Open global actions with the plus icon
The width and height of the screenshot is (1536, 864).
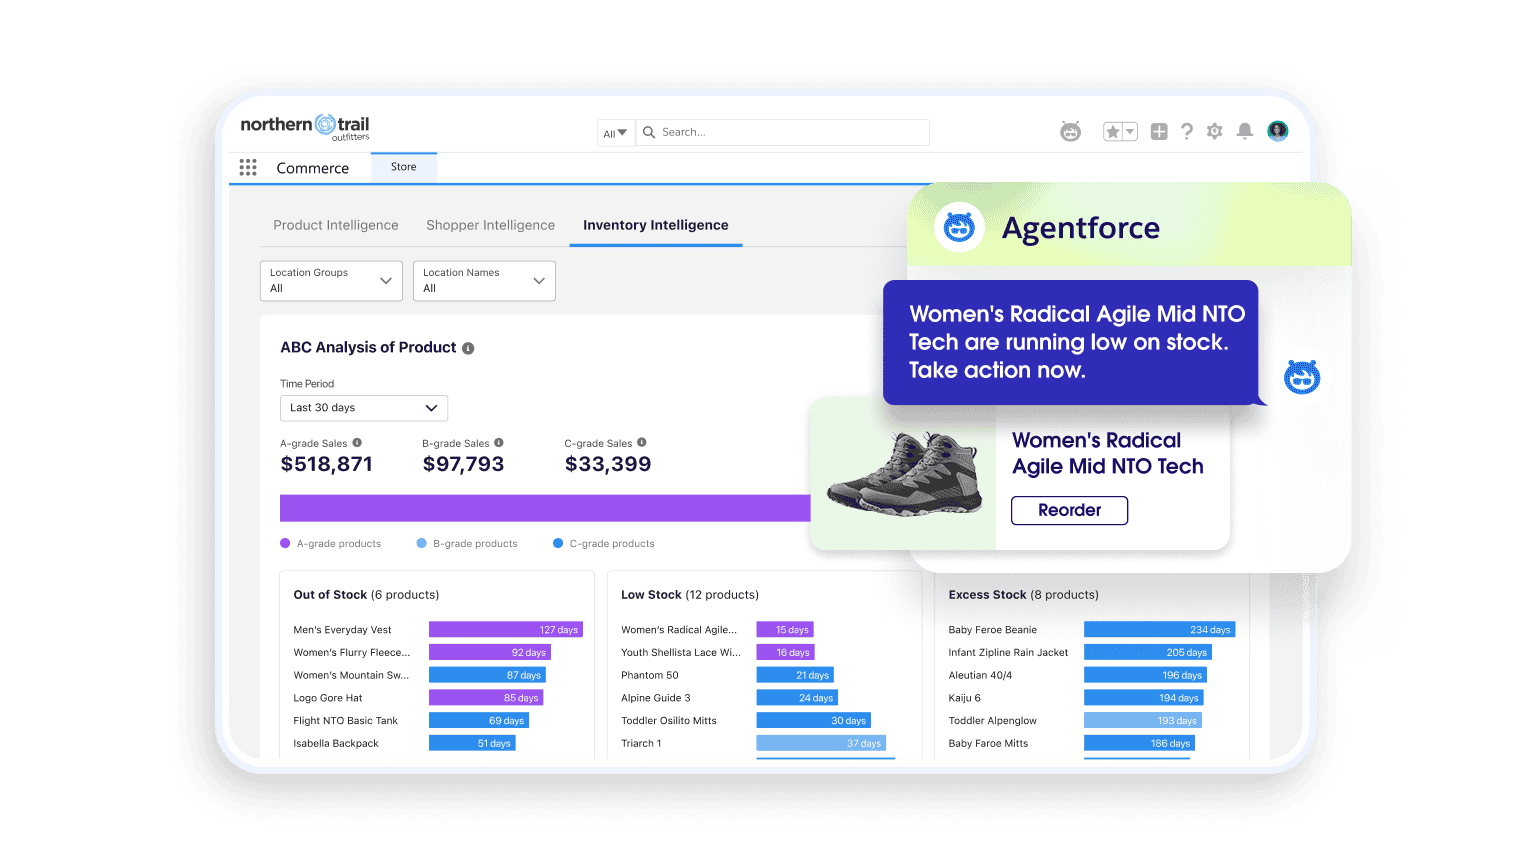(x=1158, y=131)
